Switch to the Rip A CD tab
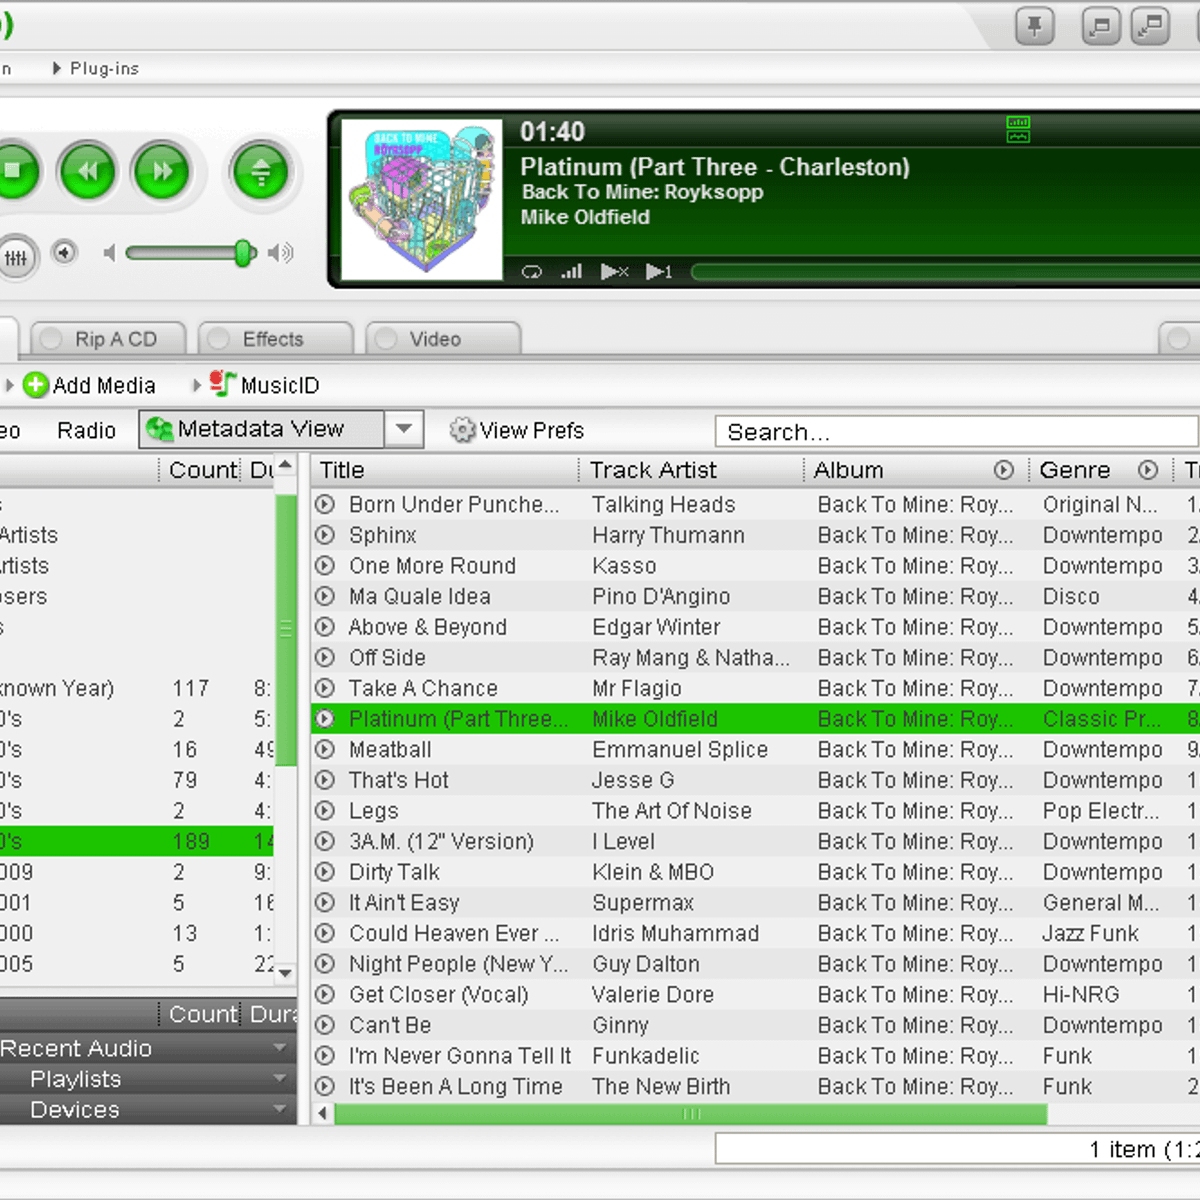 108,339
